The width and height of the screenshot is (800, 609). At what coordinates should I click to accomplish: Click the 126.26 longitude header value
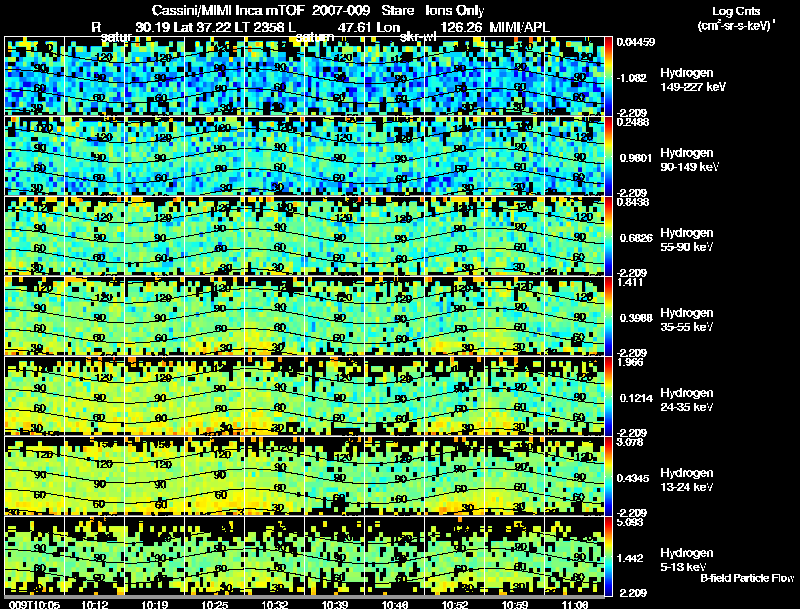(461, 27)
